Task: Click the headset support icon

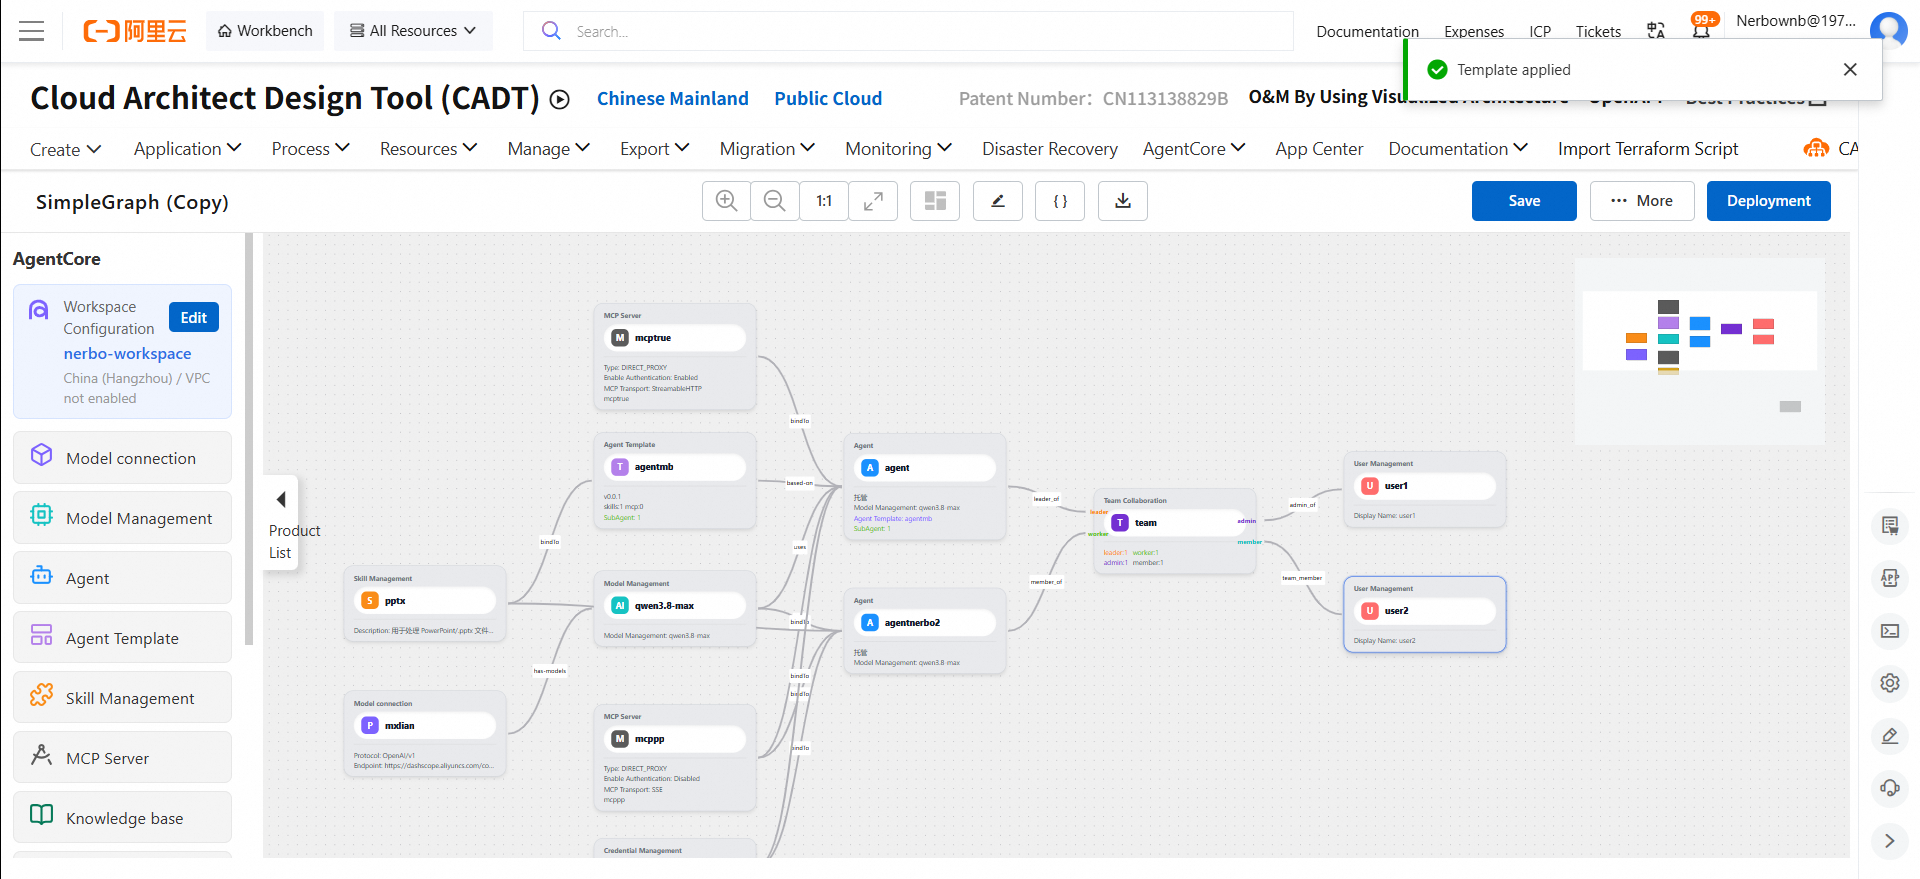Action: [x=1889, y=788]
